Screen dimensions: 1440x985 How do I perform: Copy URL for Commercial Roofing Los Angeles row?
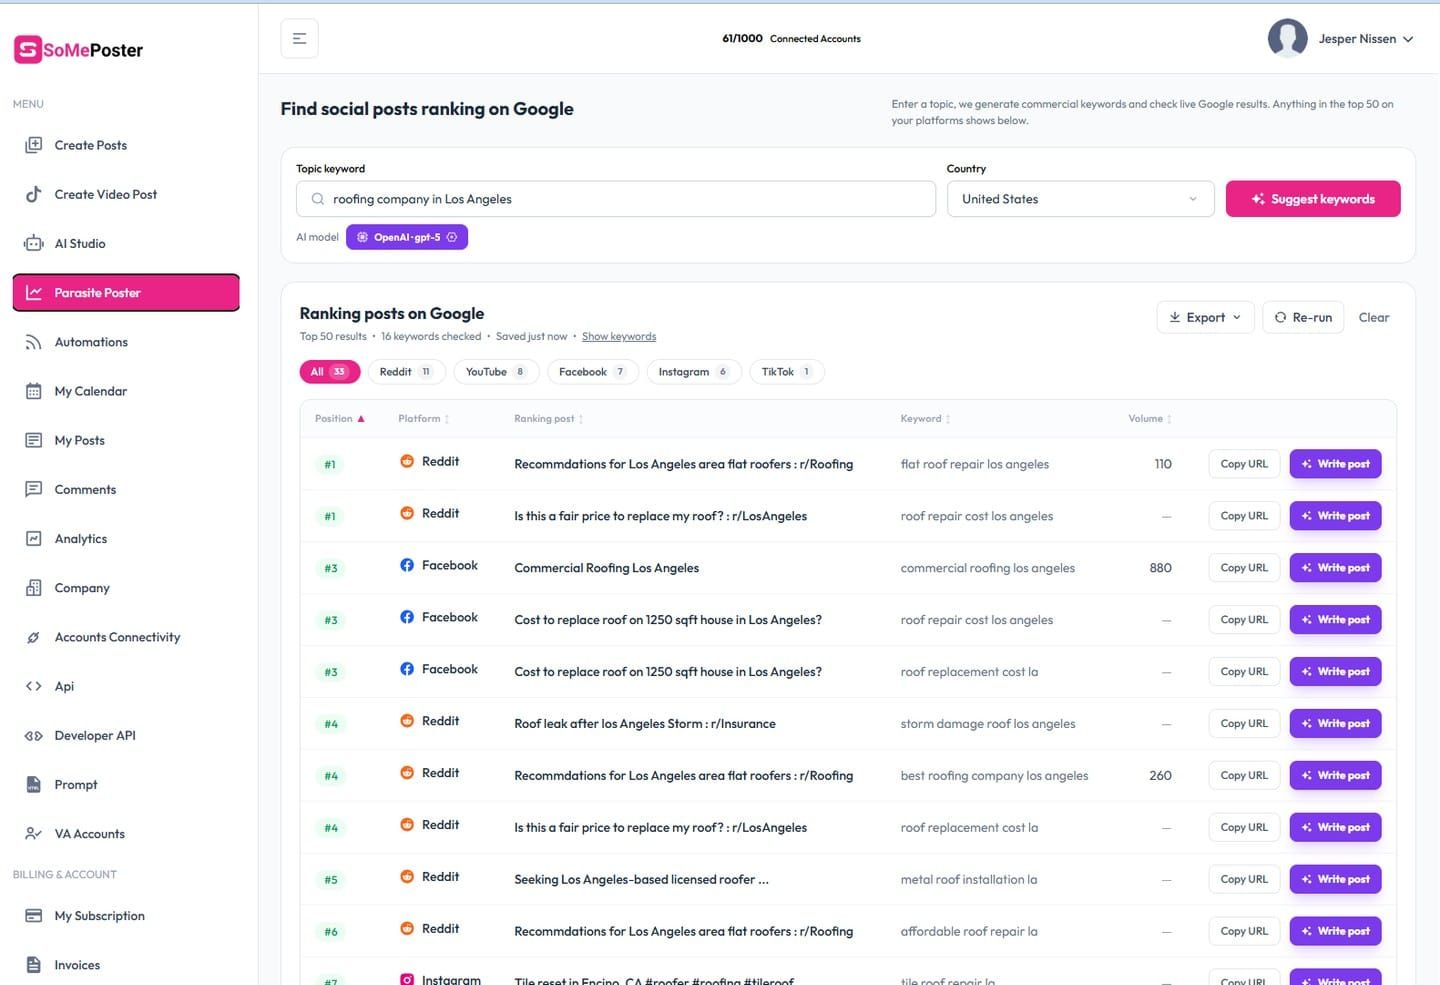[1244, 568]
